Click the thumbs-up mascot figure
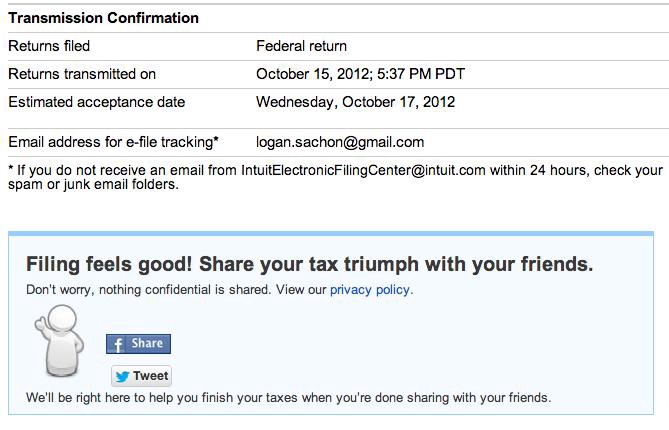The width and height of the screenshot is (669, 430). (59, 341)
